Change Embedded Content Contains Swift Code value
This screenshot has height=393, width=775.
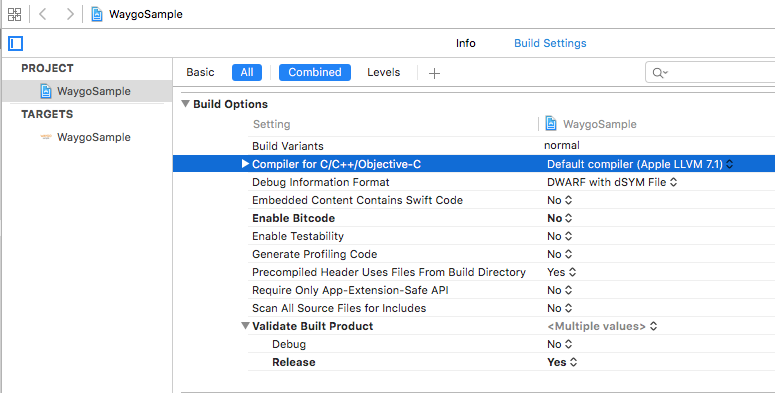pos(559,200)
